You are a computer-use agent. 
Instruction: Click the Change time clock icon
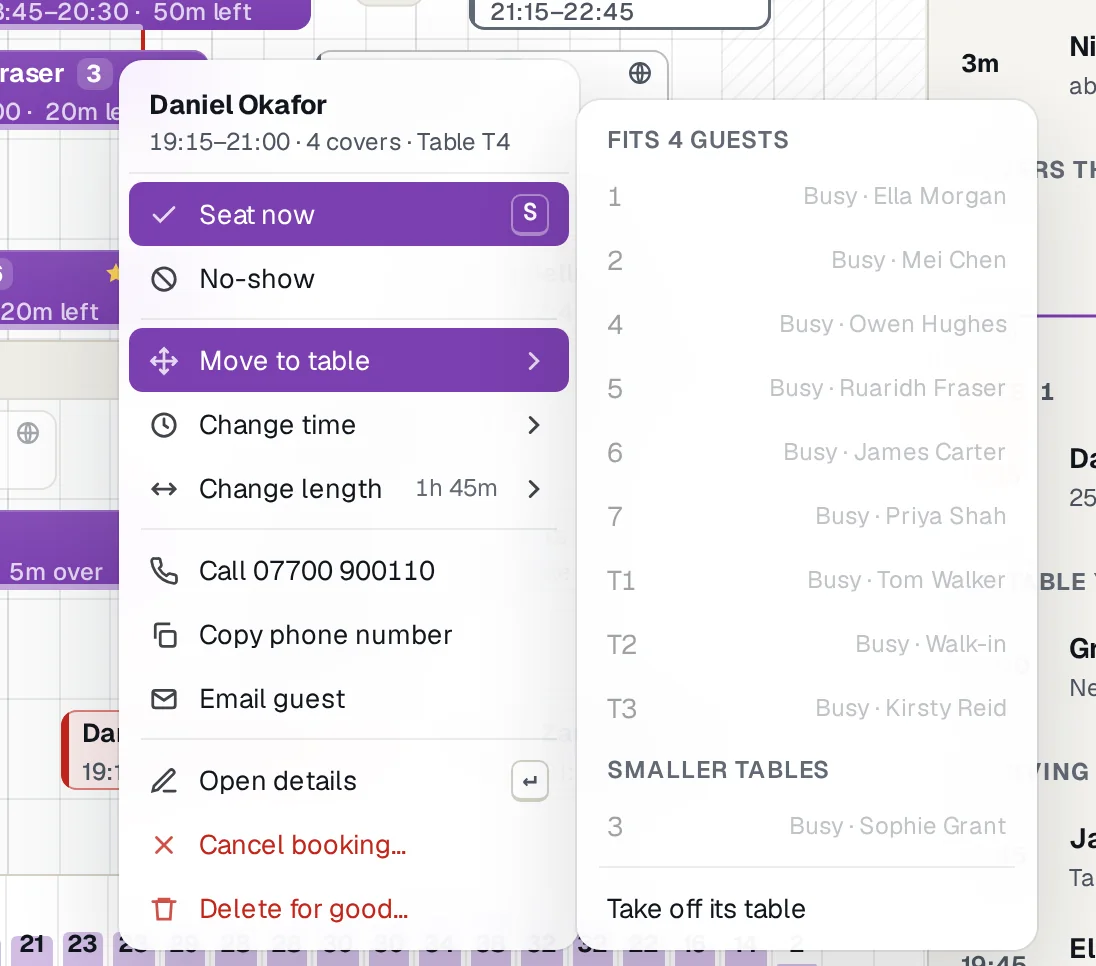click(x=164, y=425)
